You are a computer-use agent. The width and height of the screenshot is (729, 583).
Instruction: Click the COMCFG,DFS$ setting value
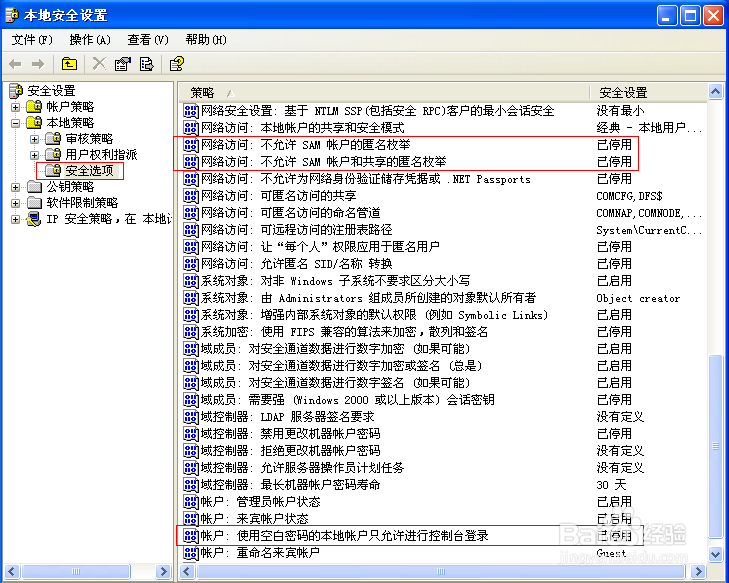629,196
